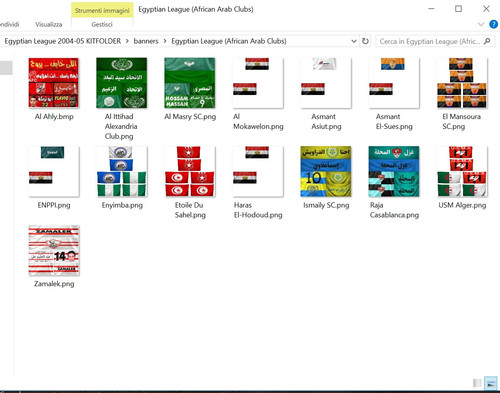This screenshot has width=500, height=393.
Task: Open Help via the question mark icon
Action: coord(493,24)
